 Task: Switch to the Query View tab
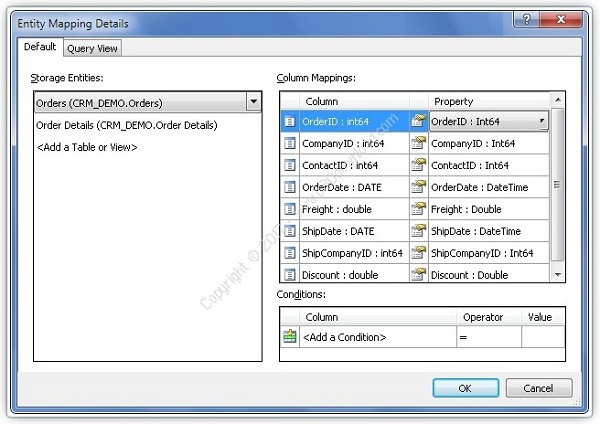[x=92, y=49]
